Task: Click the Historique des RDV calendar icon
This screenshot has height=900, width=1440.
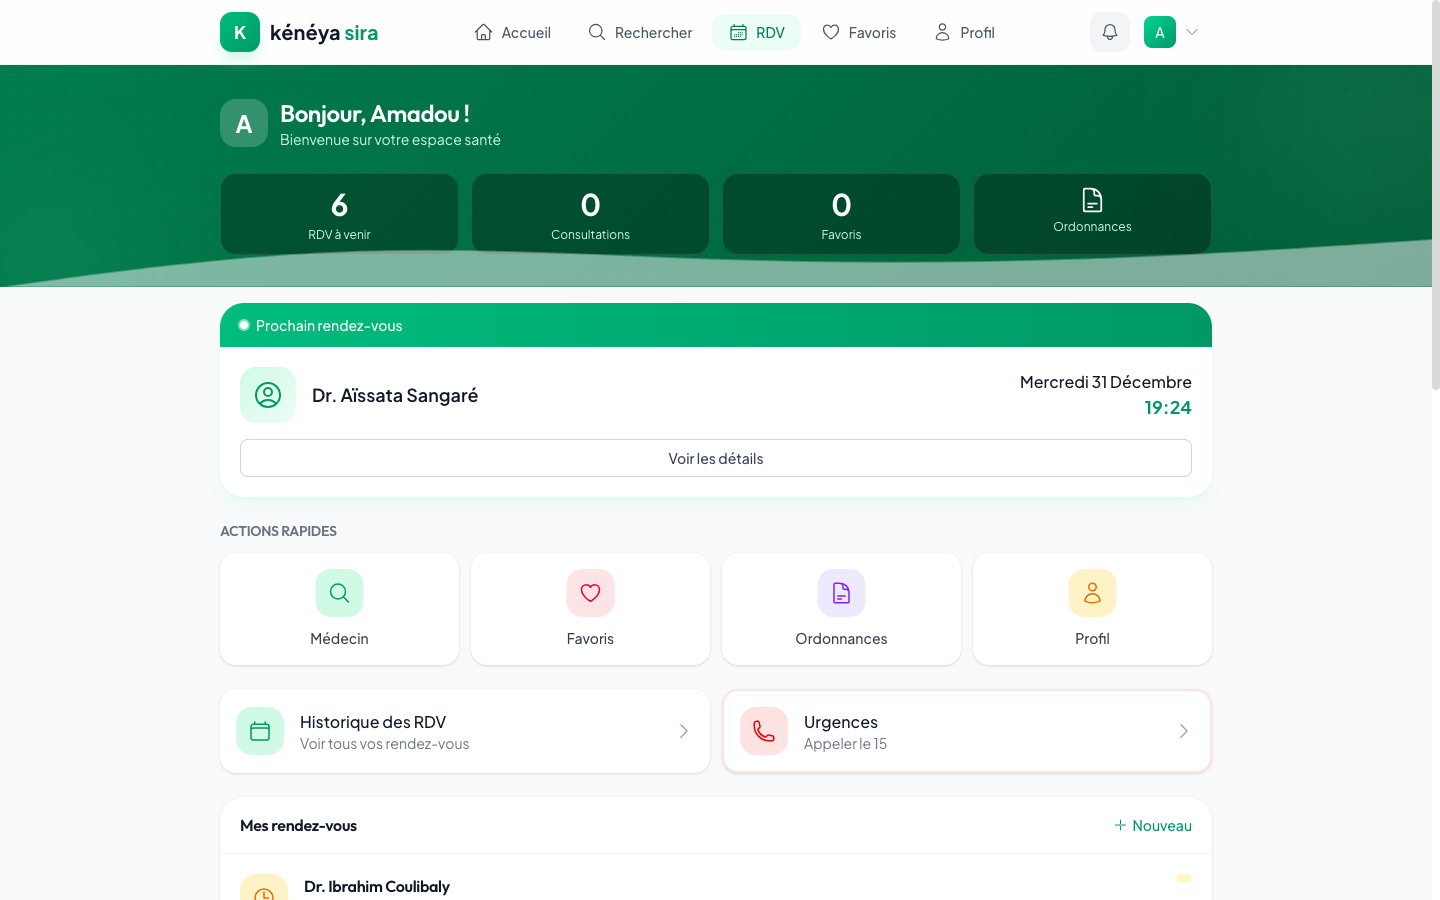Action: click(x=260, y=731)
